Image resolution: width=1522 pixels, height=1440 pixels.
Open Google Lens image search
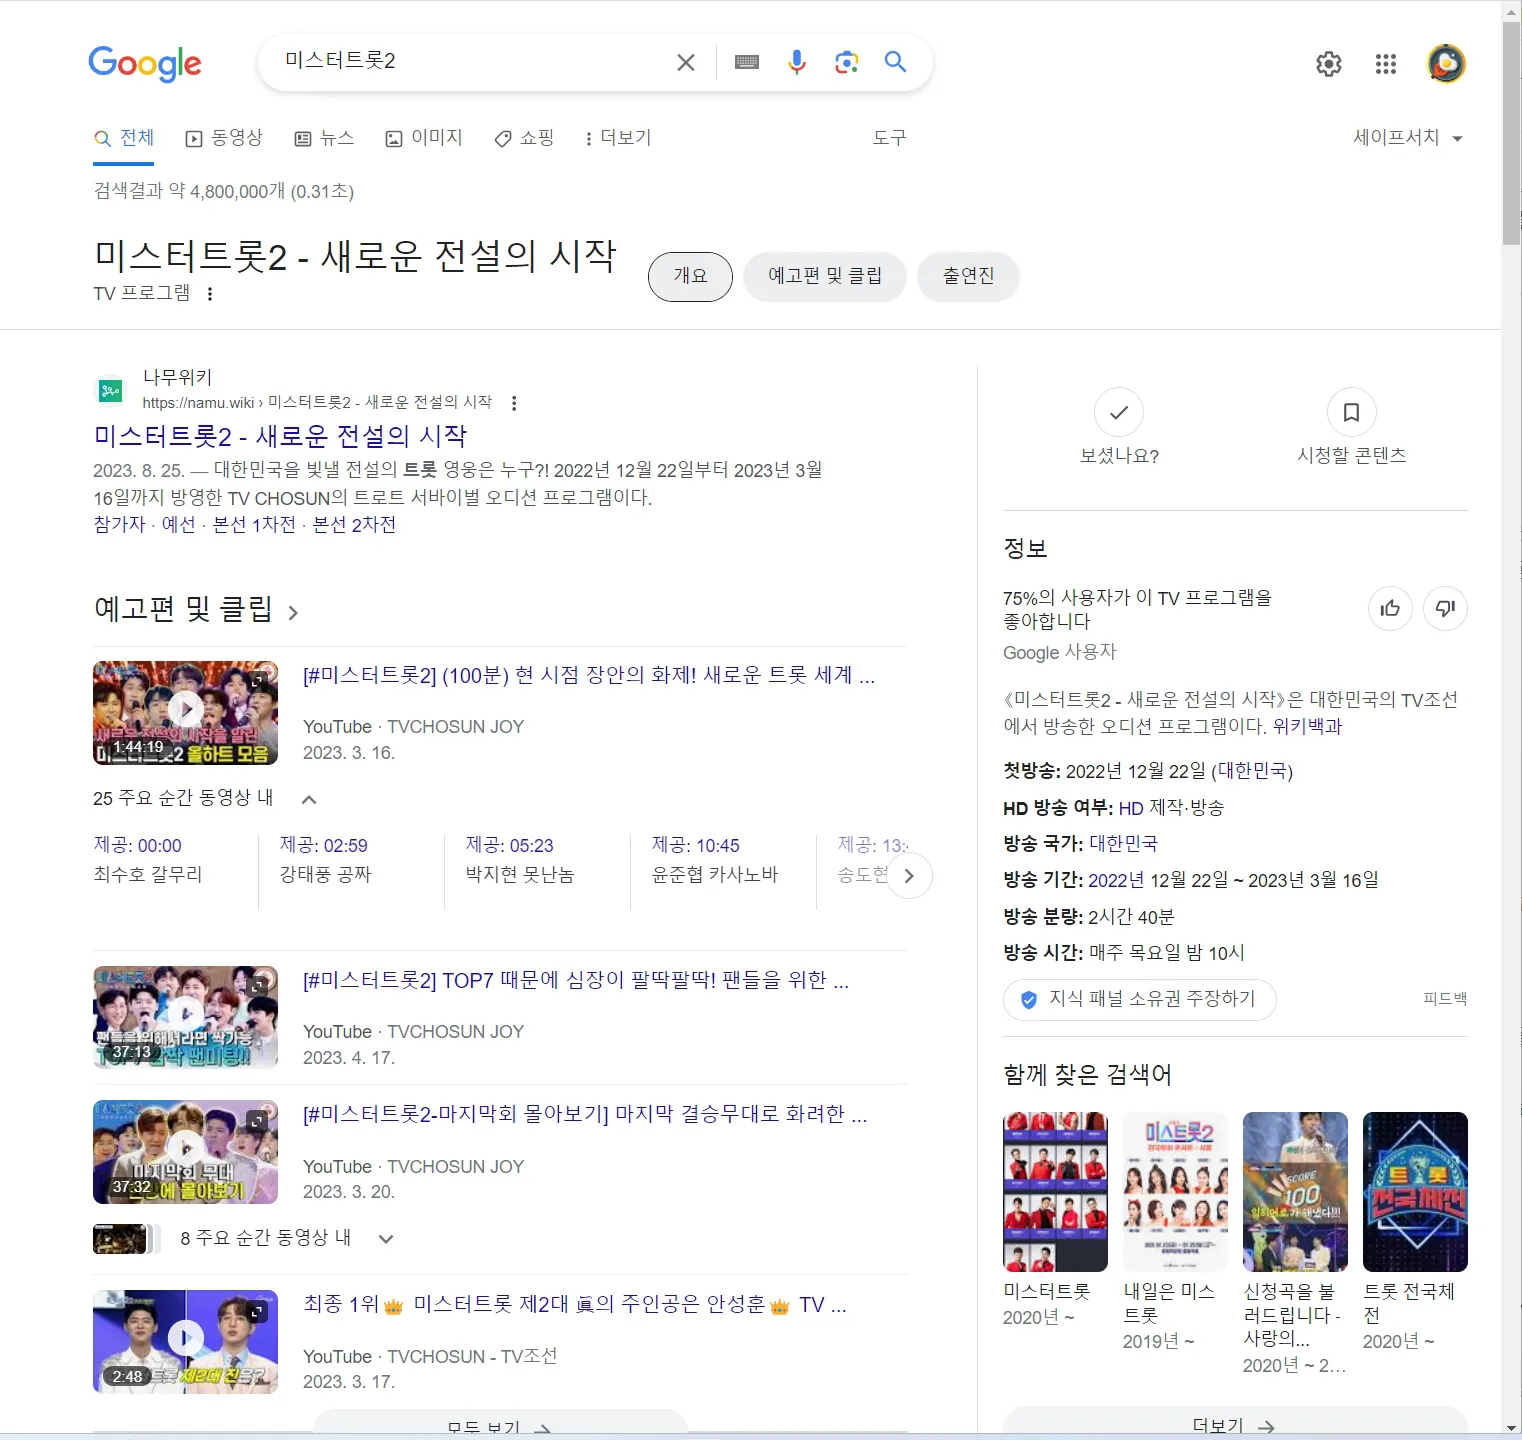pyautogui.click(x=847, y=62)
